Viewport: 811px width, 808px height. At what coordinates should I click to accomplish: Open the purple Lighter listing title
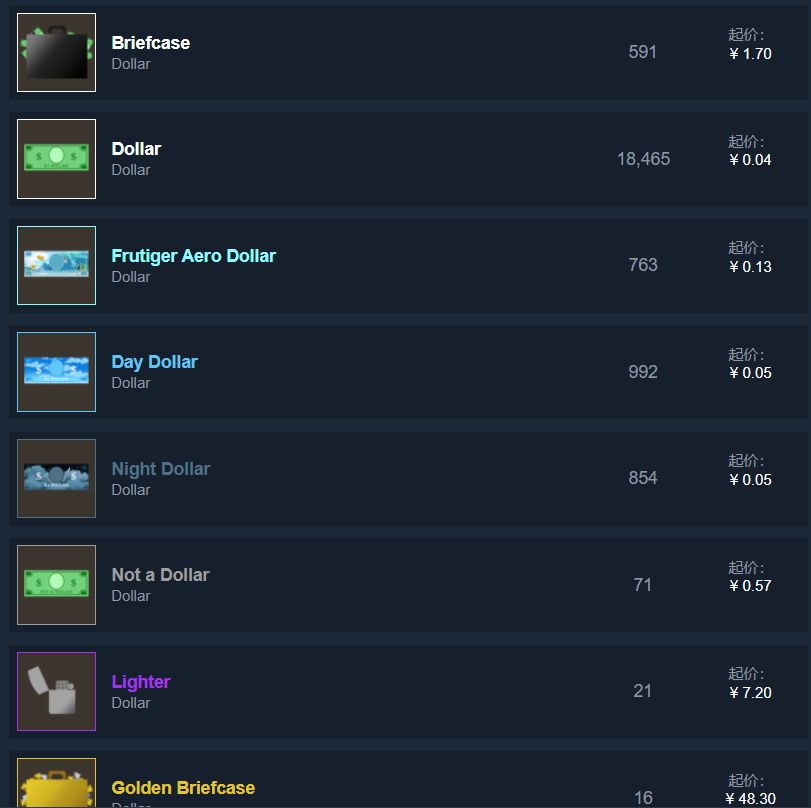click(141, 682)
